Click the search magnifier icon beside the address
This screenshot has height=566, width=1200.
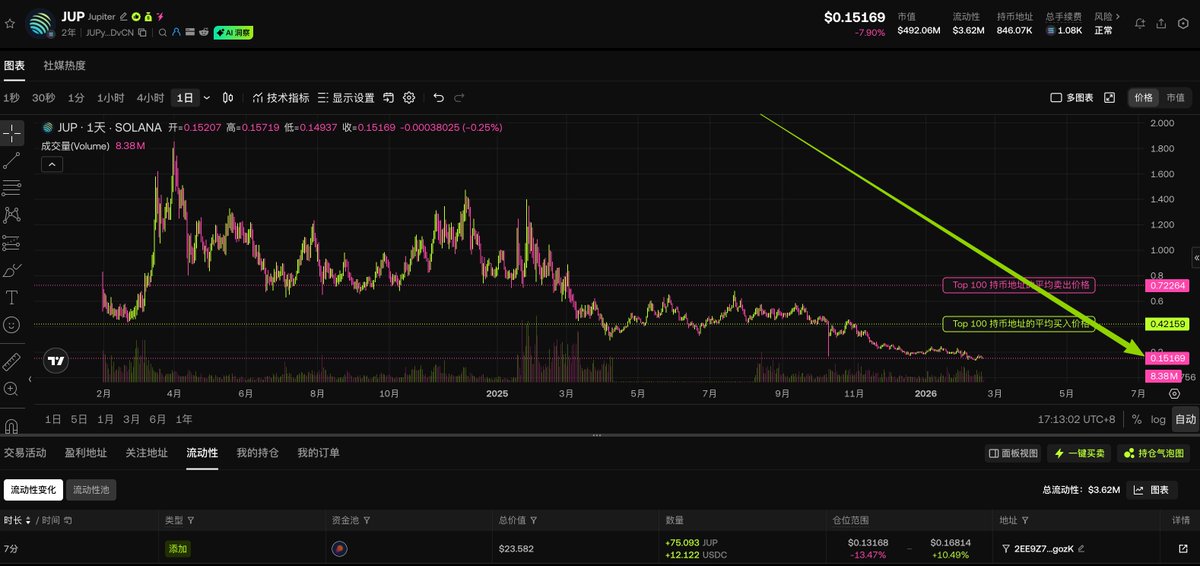(162, 33)
